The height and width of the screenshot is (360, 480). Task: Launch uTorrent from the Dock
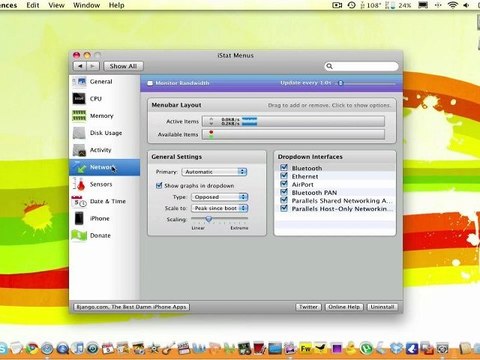coord(366,349)
